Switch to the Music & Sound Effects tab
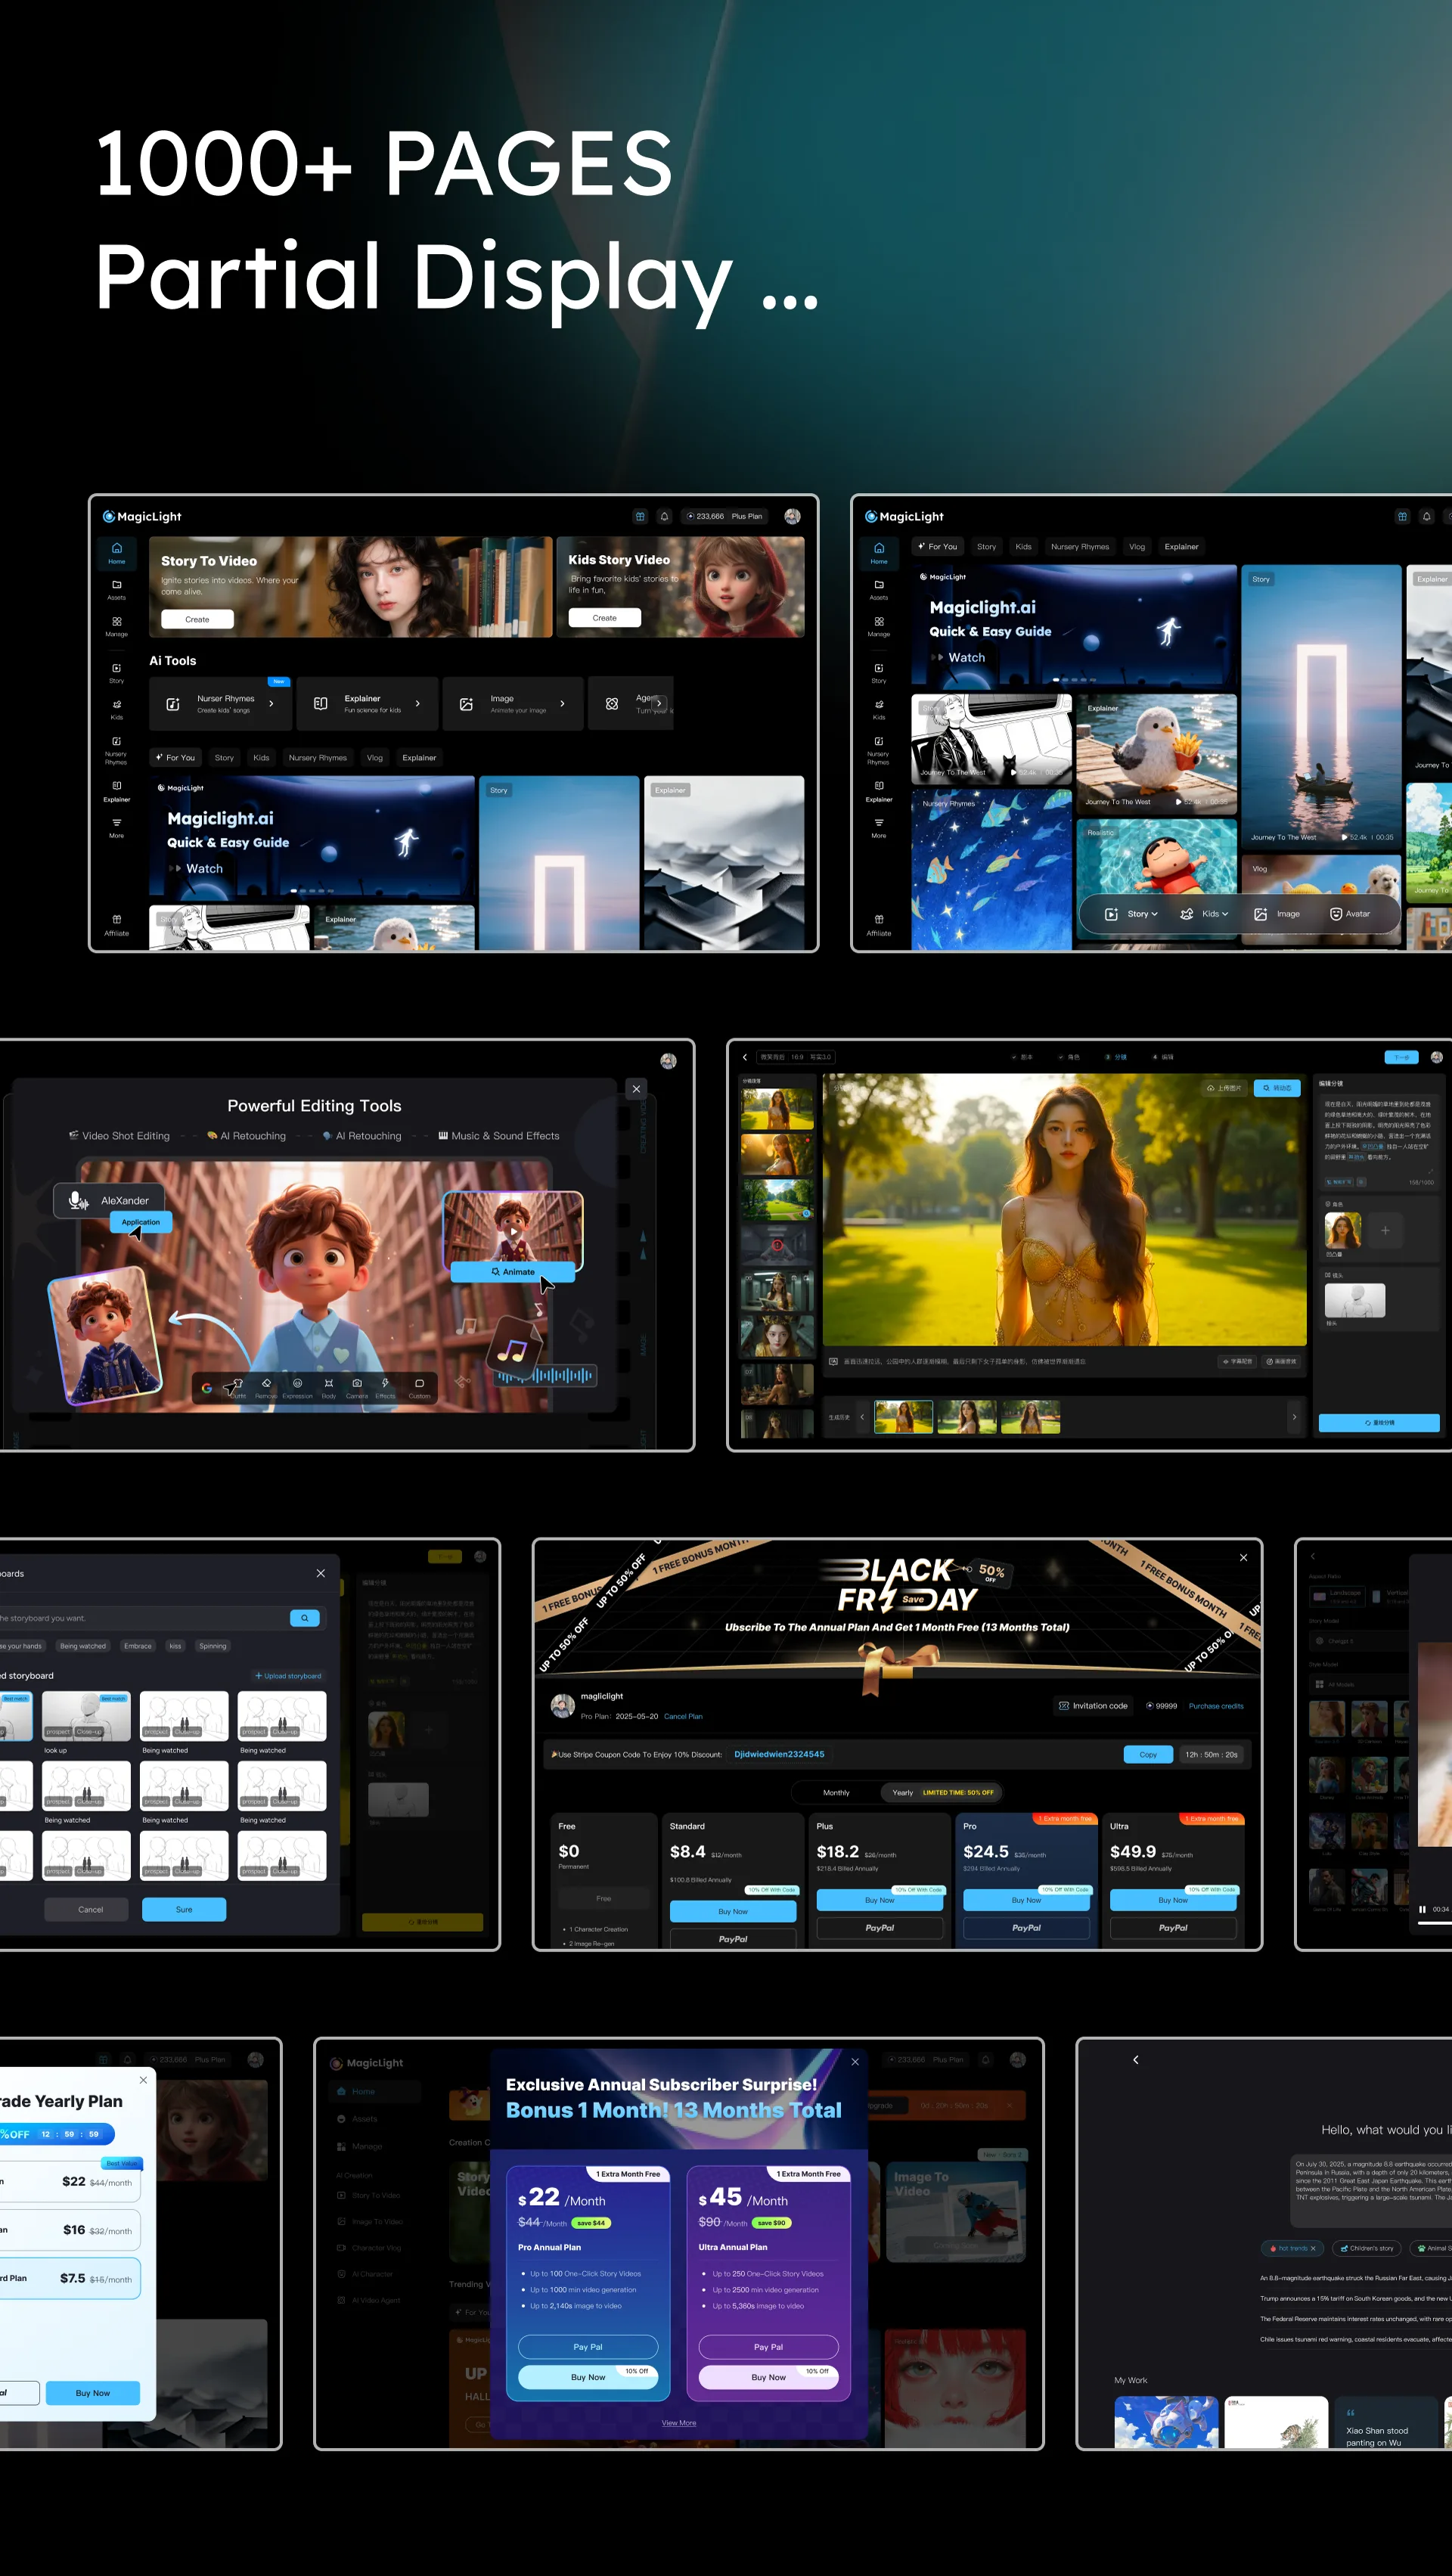 point(499,1136)
